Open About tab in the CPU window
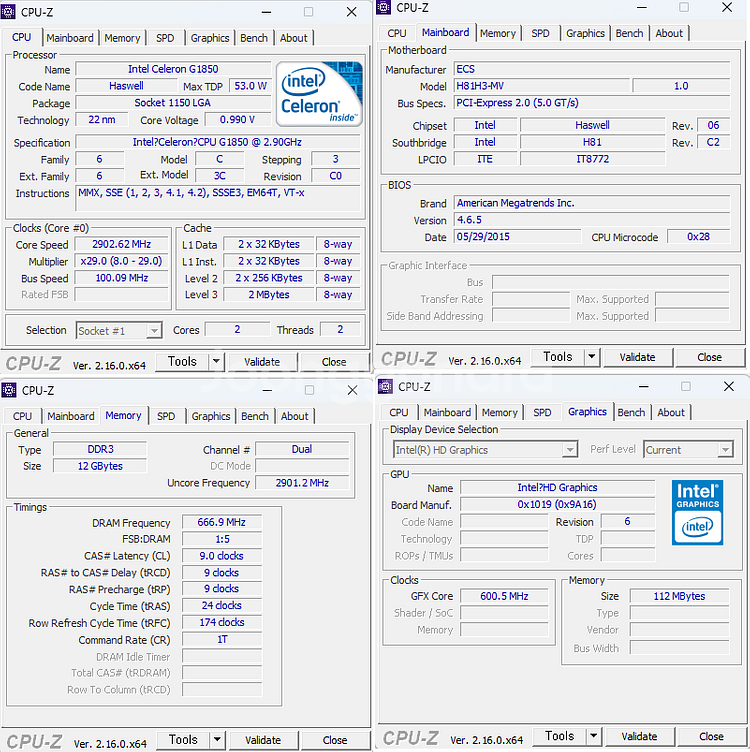 [293, 38]
